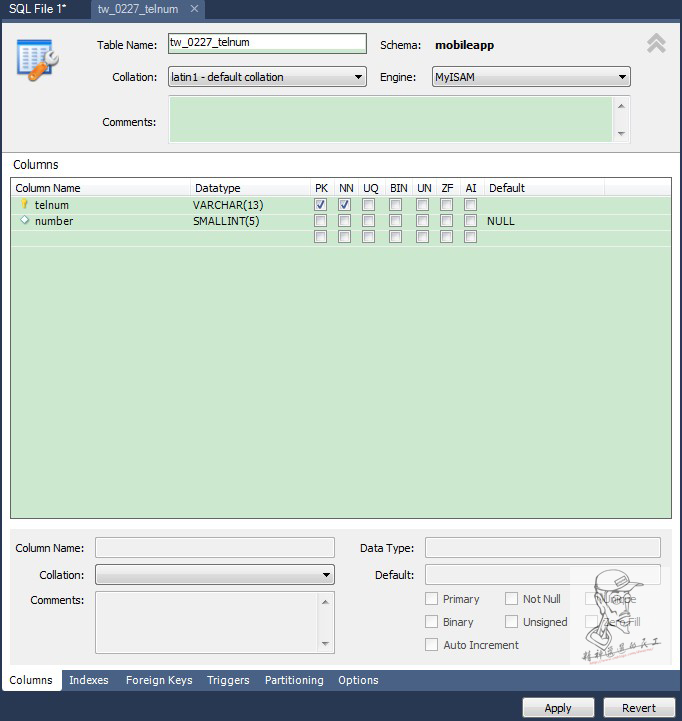This screenshot has height=721, width=682.
Task: Click table Comments scrollbar up arrow
Action: click(621, 106)
